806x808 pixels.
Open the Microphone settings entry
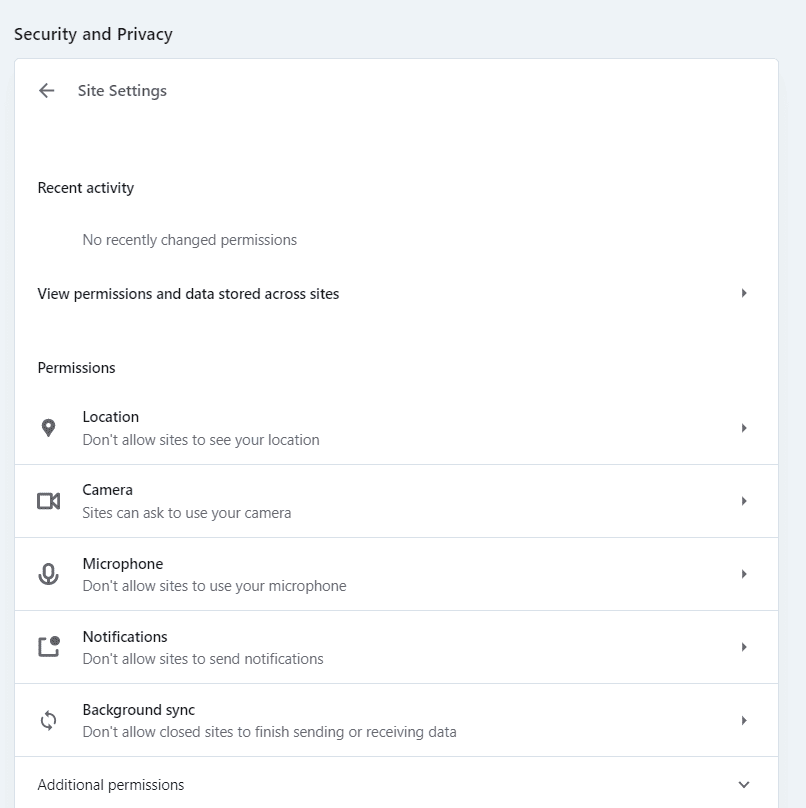(396, 574)
